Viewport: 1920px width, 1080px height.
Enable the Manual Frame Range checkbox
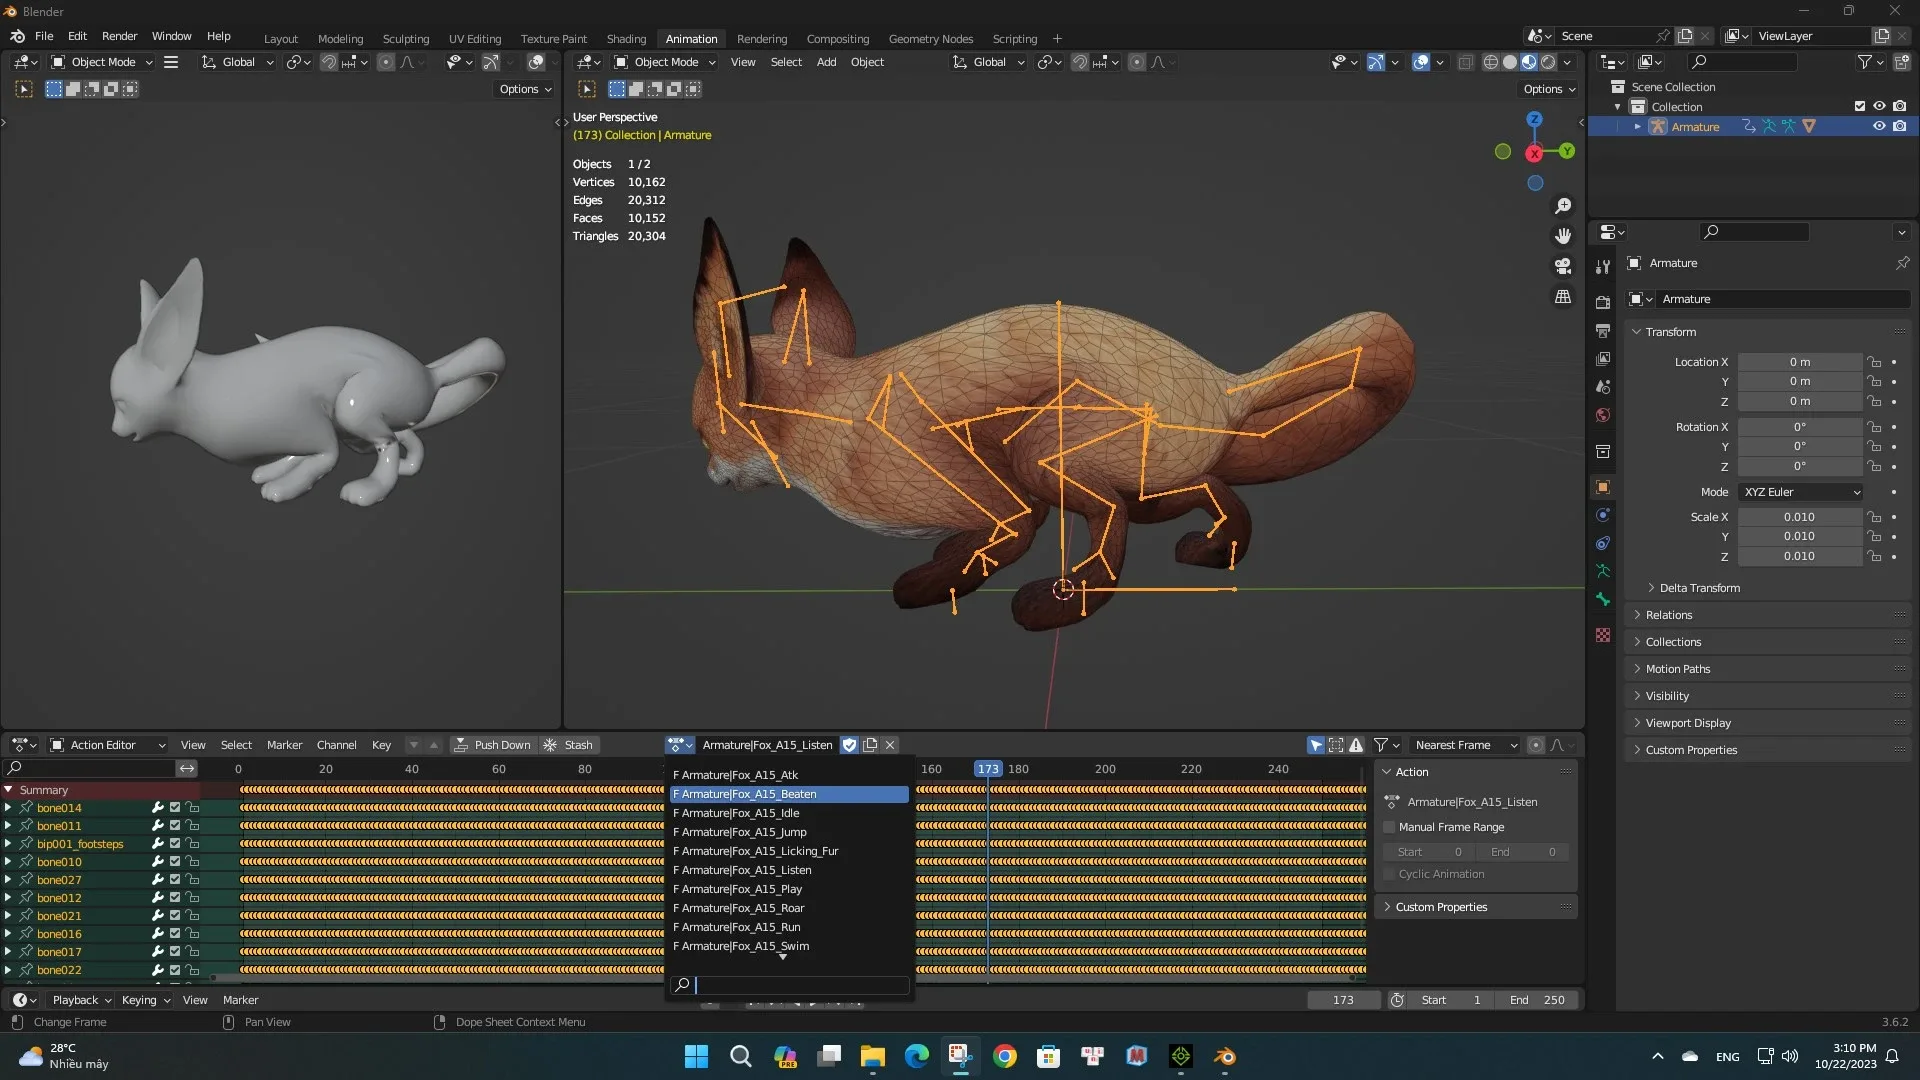pos(1389,827)
